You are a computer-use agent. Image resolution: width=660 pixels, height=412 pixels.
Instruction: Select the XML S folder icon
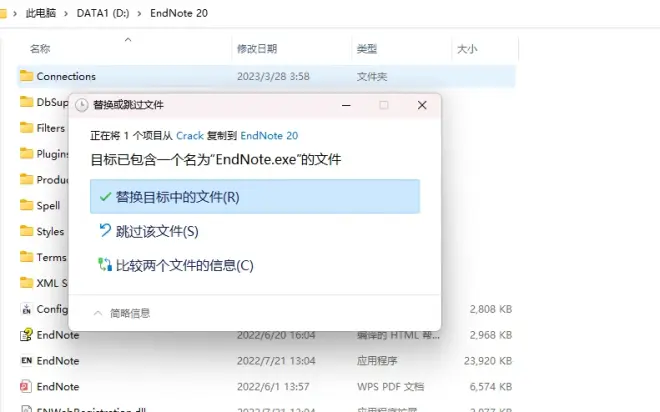(27, 283)
